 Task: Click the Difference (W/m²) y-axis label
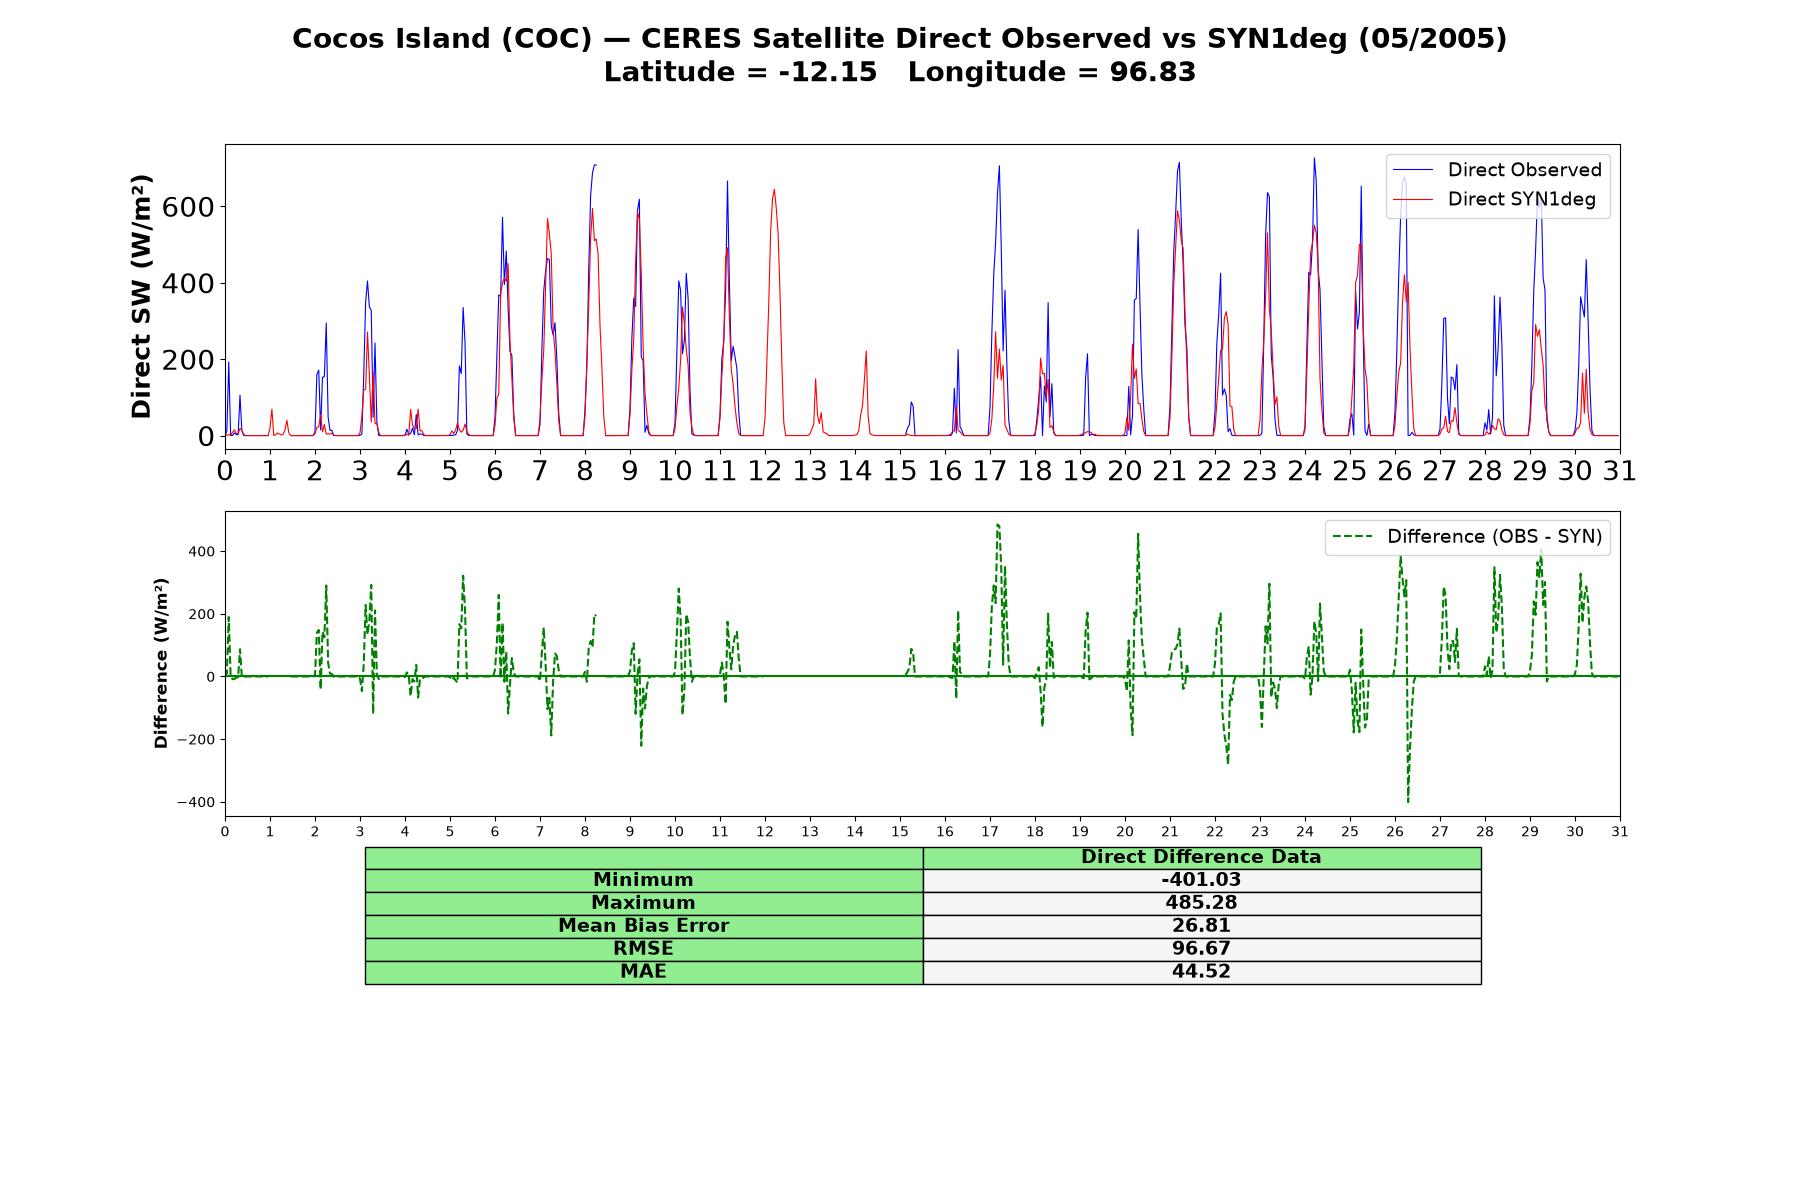point(161,664)
